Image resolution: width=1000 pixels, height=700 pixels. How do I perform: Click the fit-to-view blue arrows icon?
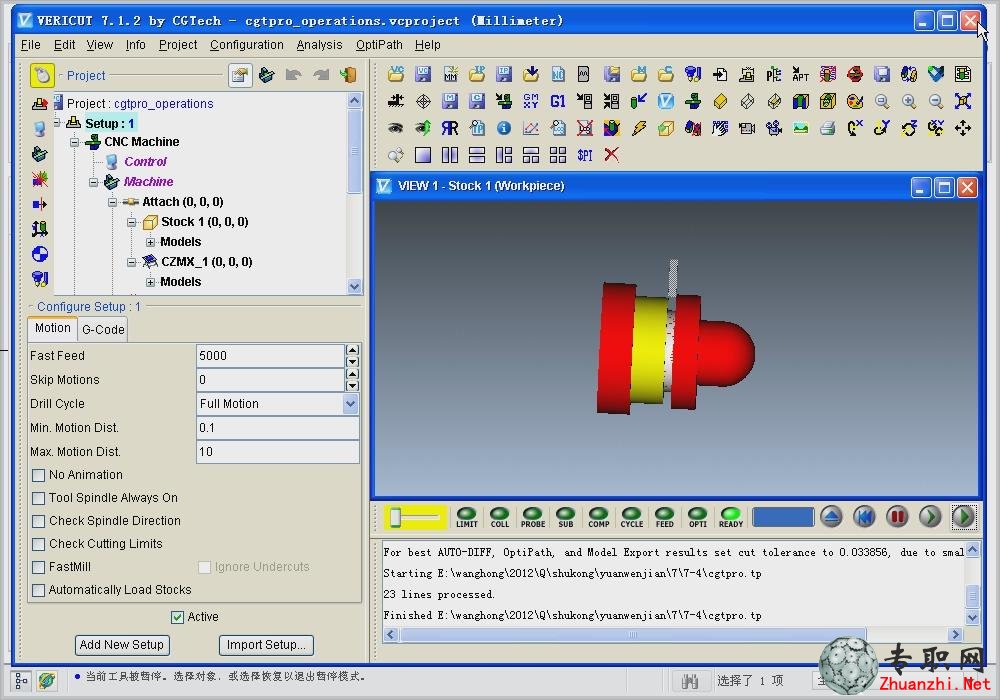tap(962, 101)
